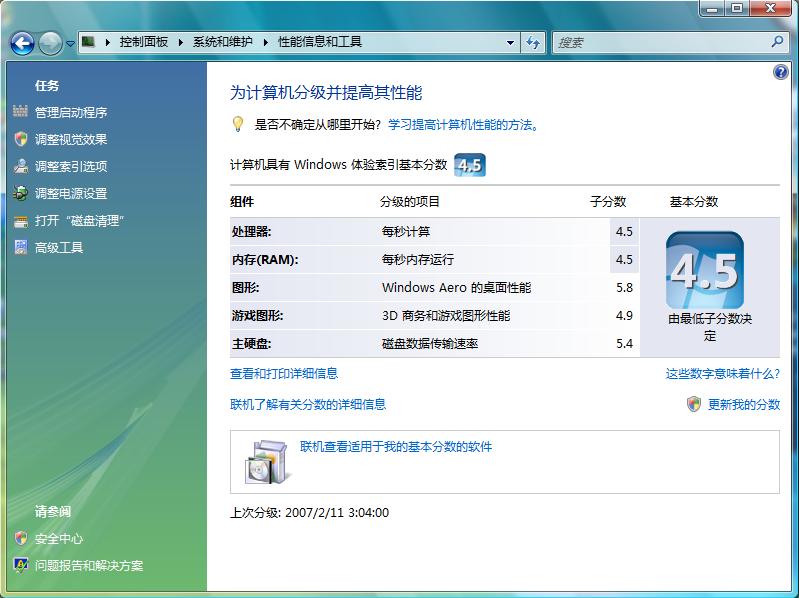The image size is (799, 598).
Task: Open 调整视觉效果 task link
Action: tap(71, 139)
